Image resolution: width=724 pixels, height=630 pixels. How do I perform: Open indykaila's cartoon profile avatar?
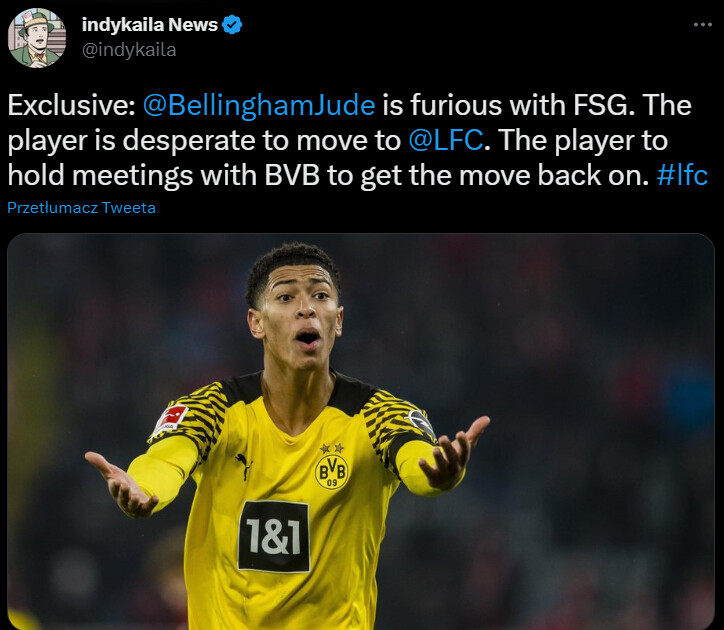pos(37,38)
